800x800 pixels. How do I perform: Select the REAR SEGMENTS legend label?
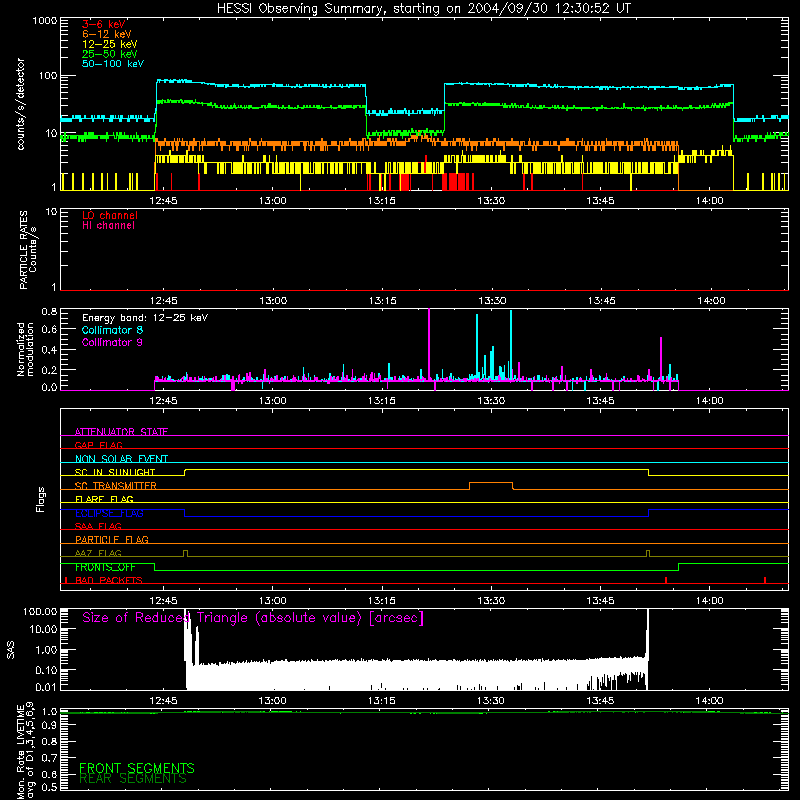(133, 779)
